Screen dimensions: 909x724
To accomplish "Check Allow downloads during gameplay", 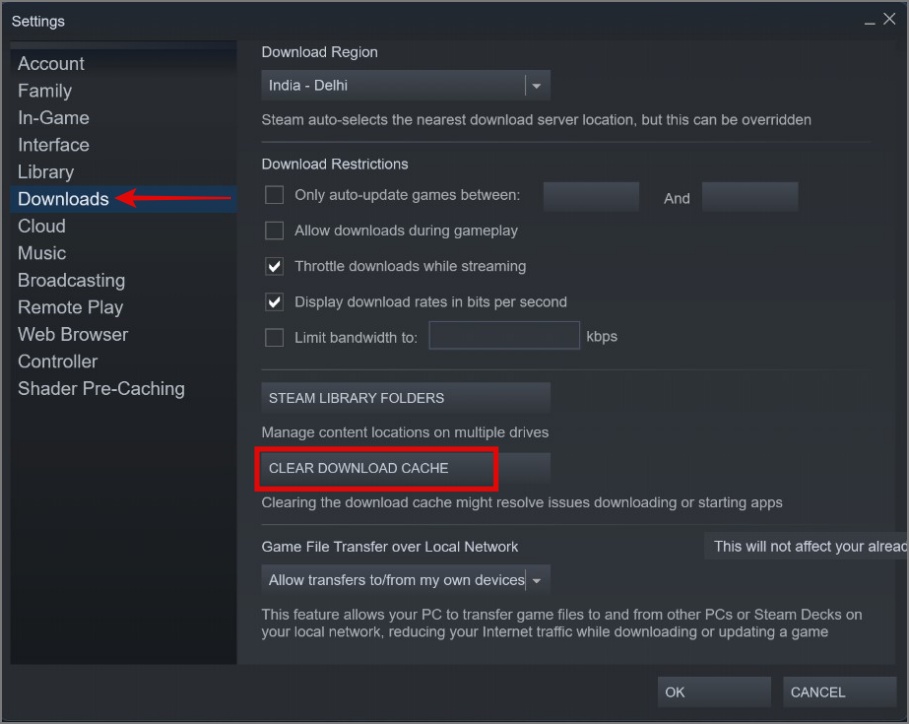I will coord(274,231).
